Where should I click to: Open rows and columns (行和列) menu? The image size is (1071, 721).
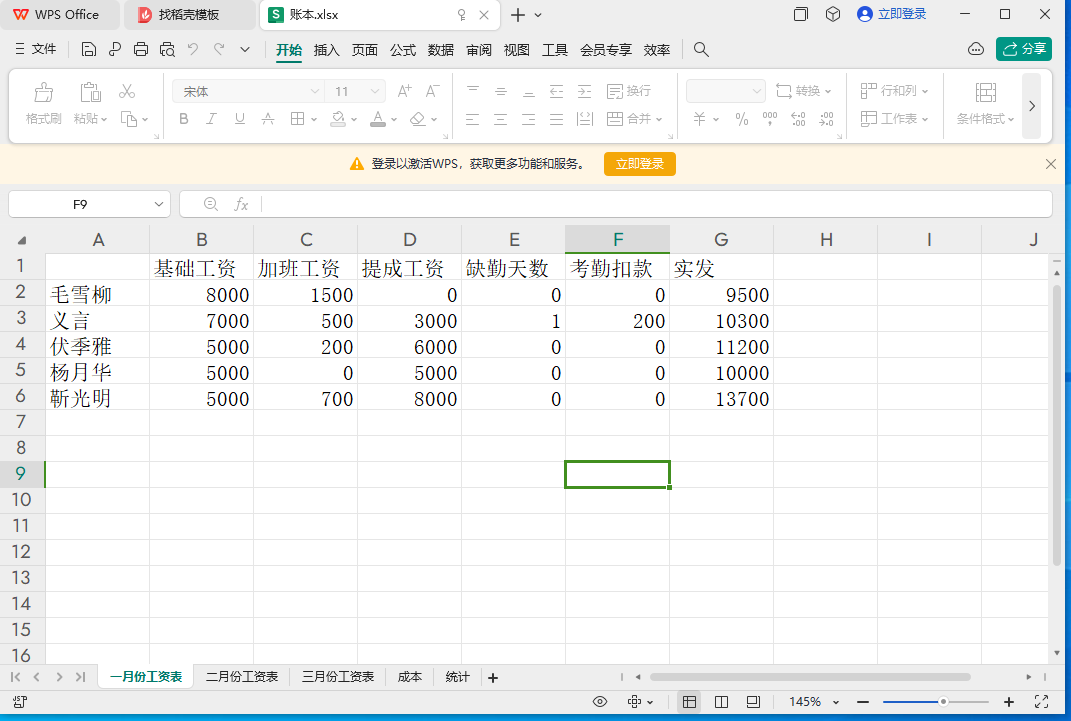tap(894, 91)
